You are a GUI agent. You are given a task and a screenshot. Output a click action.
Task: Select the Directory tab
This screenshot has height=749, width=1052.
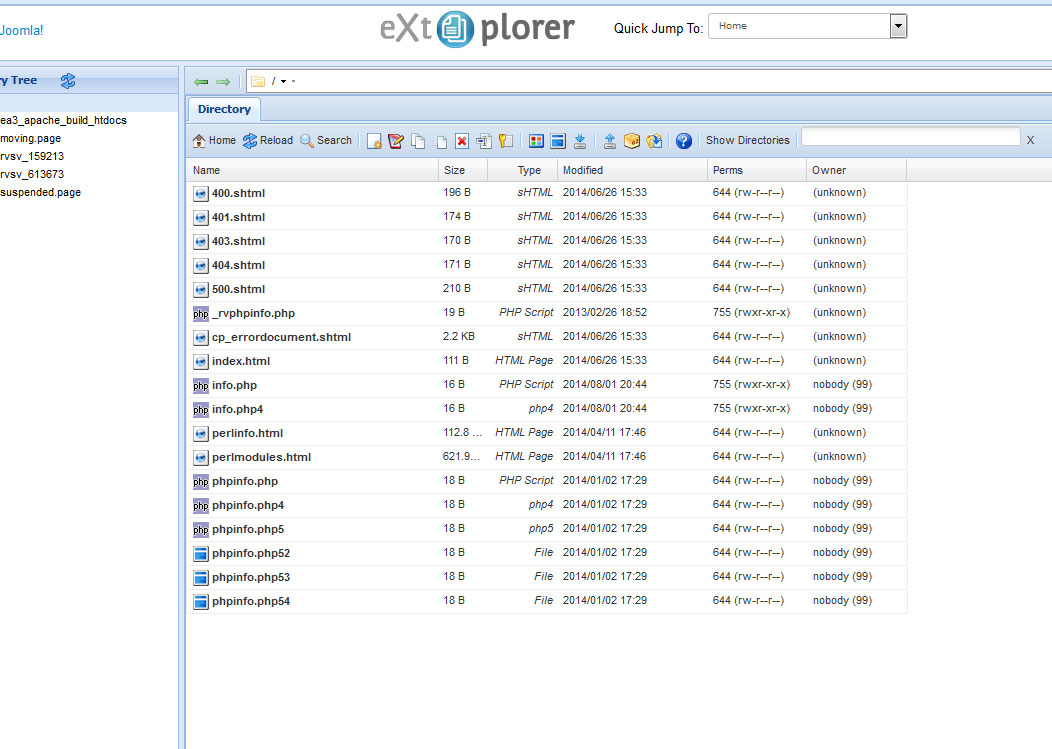[x=224, y=110]
